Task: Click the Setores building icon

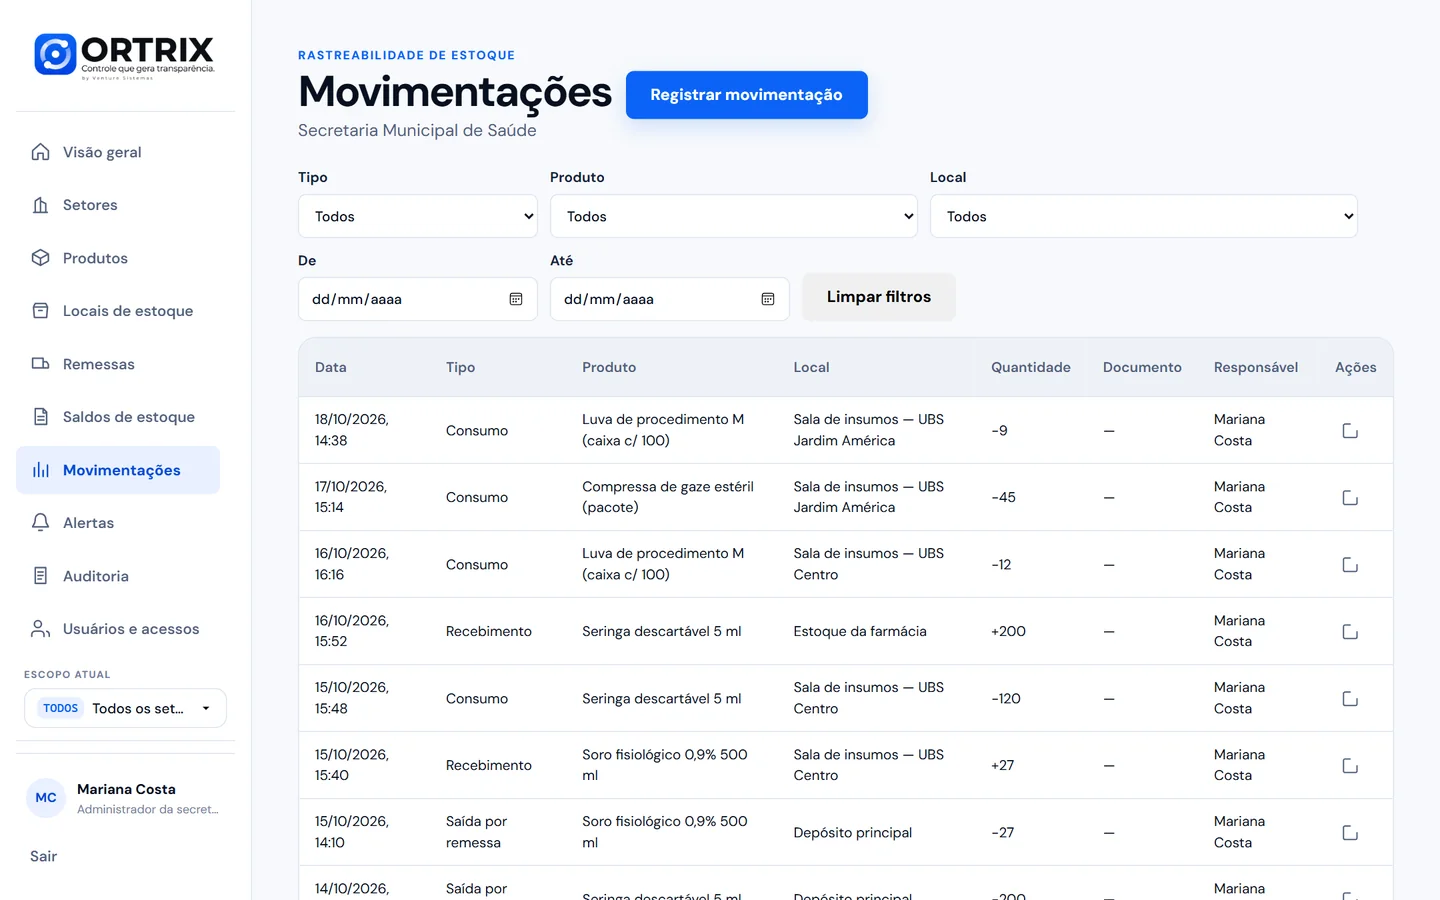Action: click(40, 205)
